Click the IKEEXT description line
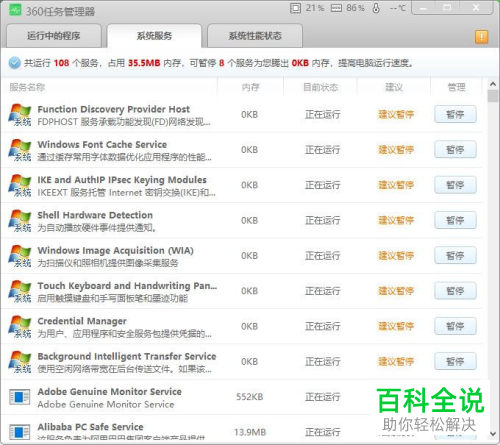 coord(127,193)
